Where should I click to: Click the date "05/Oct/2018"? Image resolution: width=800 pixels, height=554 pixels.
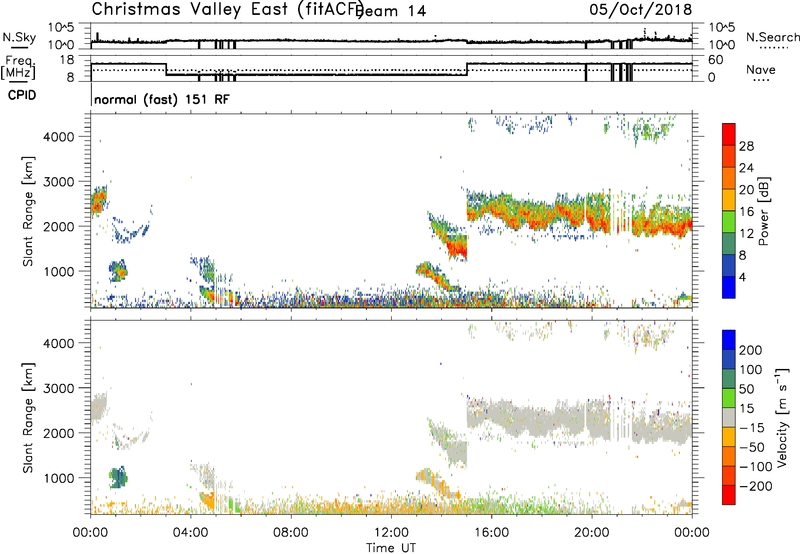pos(641,10)
